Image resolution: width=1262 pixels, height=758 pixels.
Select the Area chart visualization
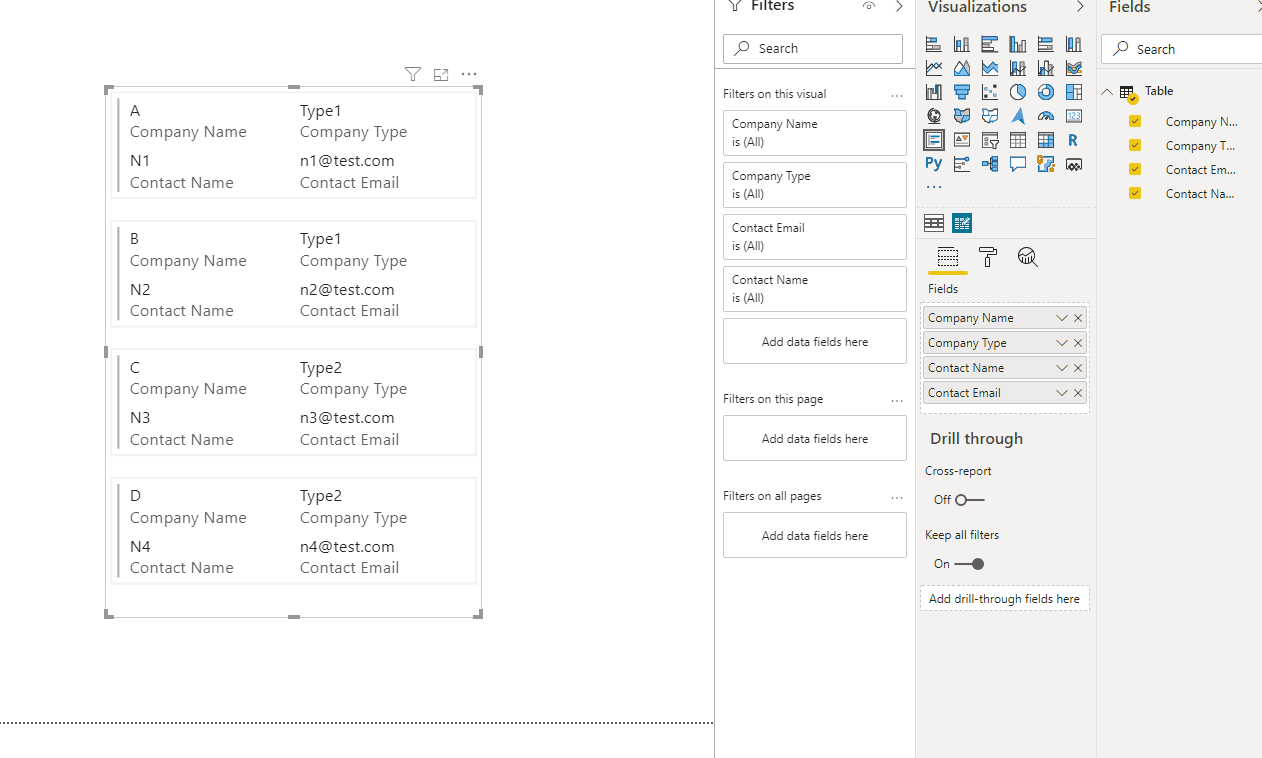[x=962, y=68]
